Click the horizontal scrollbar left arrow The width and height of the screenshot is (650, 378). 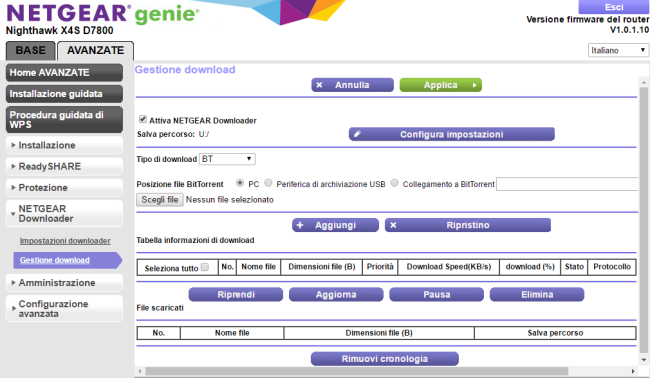(x=140, y=371)
